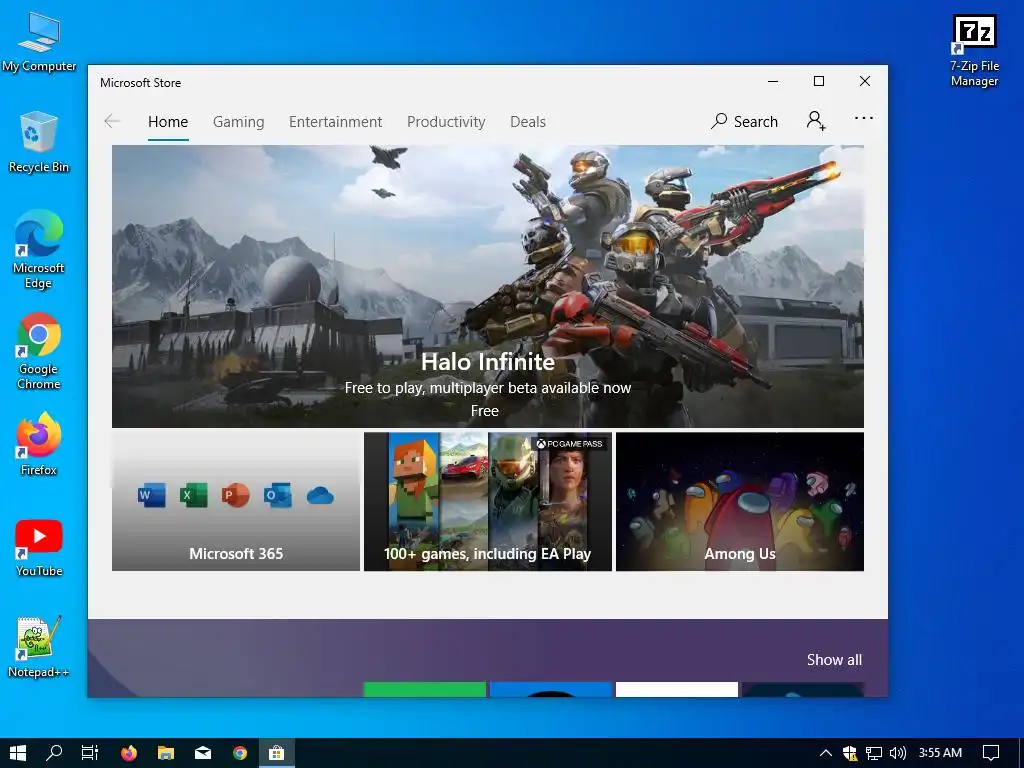Open the Search icon in Microsoft Store
Image resolution: width=1024 pixels, height=768 pixels.
(x=744, y=121)
